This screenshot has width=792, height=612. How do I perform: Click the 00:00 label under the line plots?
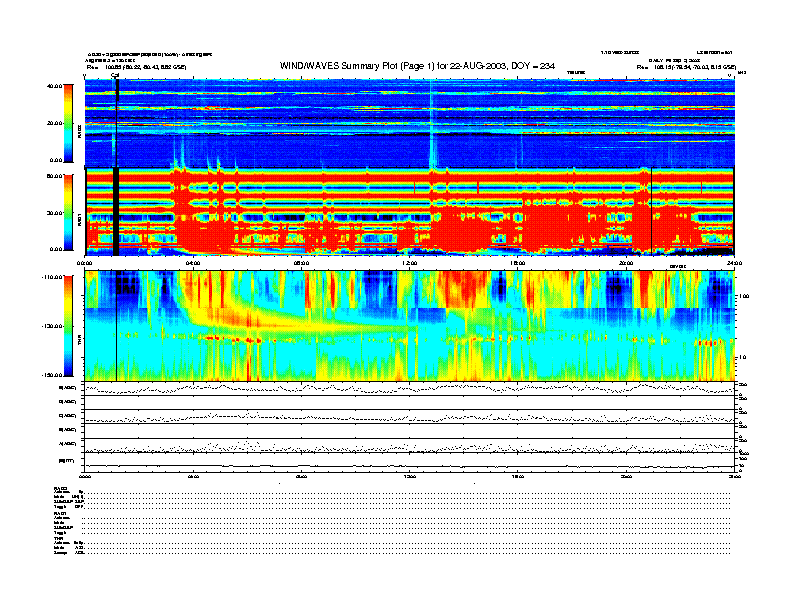85,476
